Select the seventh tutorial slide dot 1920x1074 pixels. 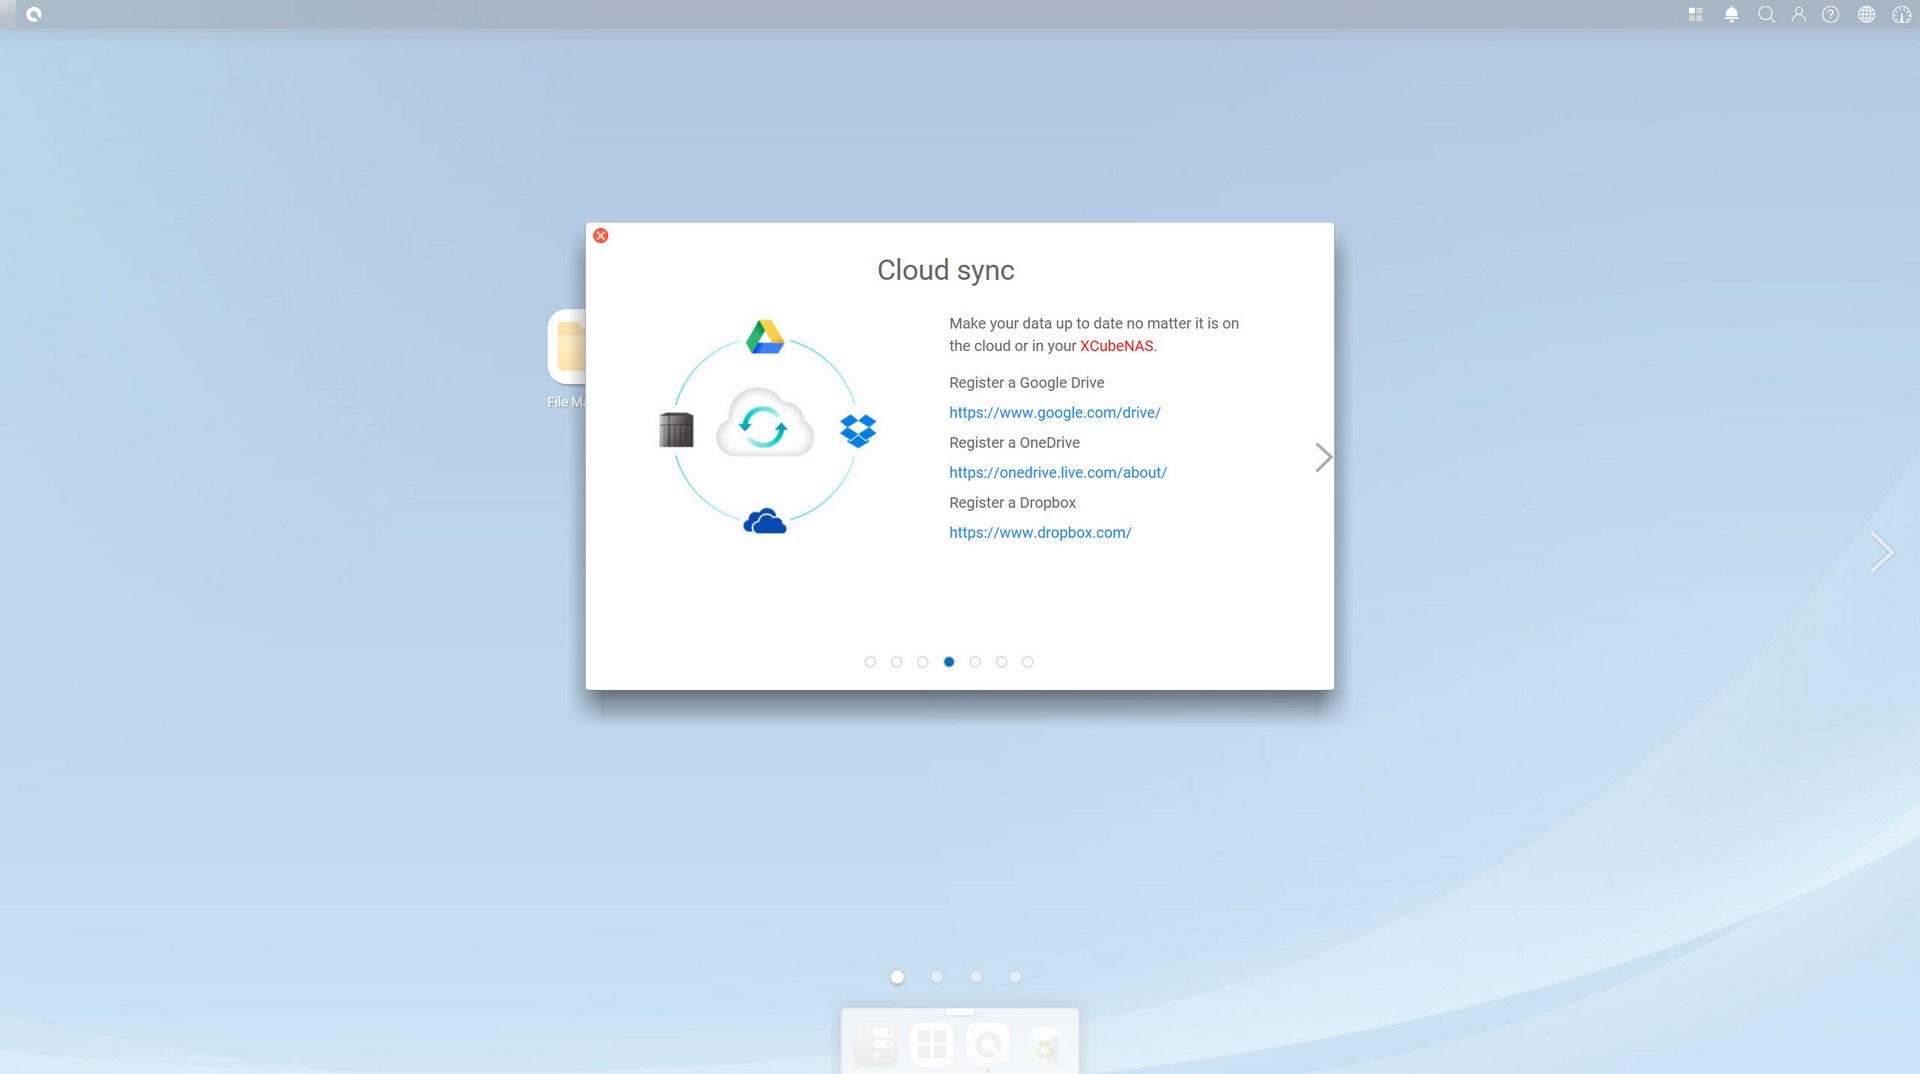(x=1028, y=662)
